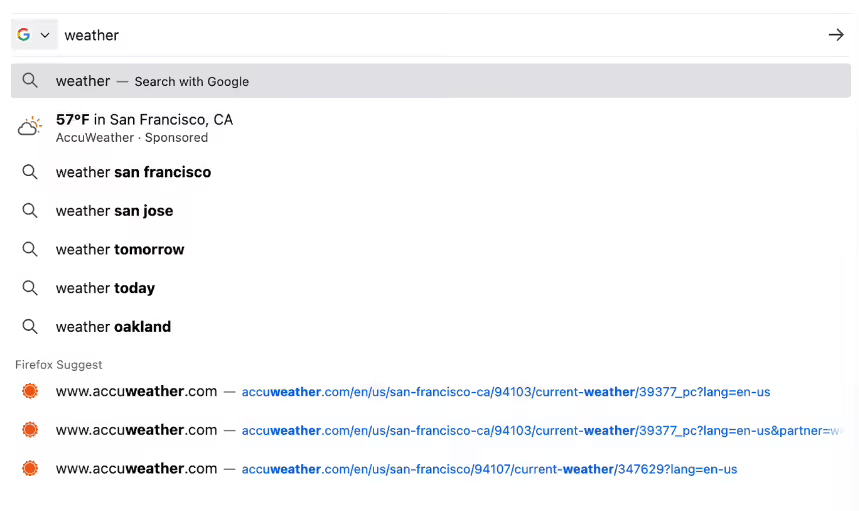Click the partly sunny weather icon

30,127
